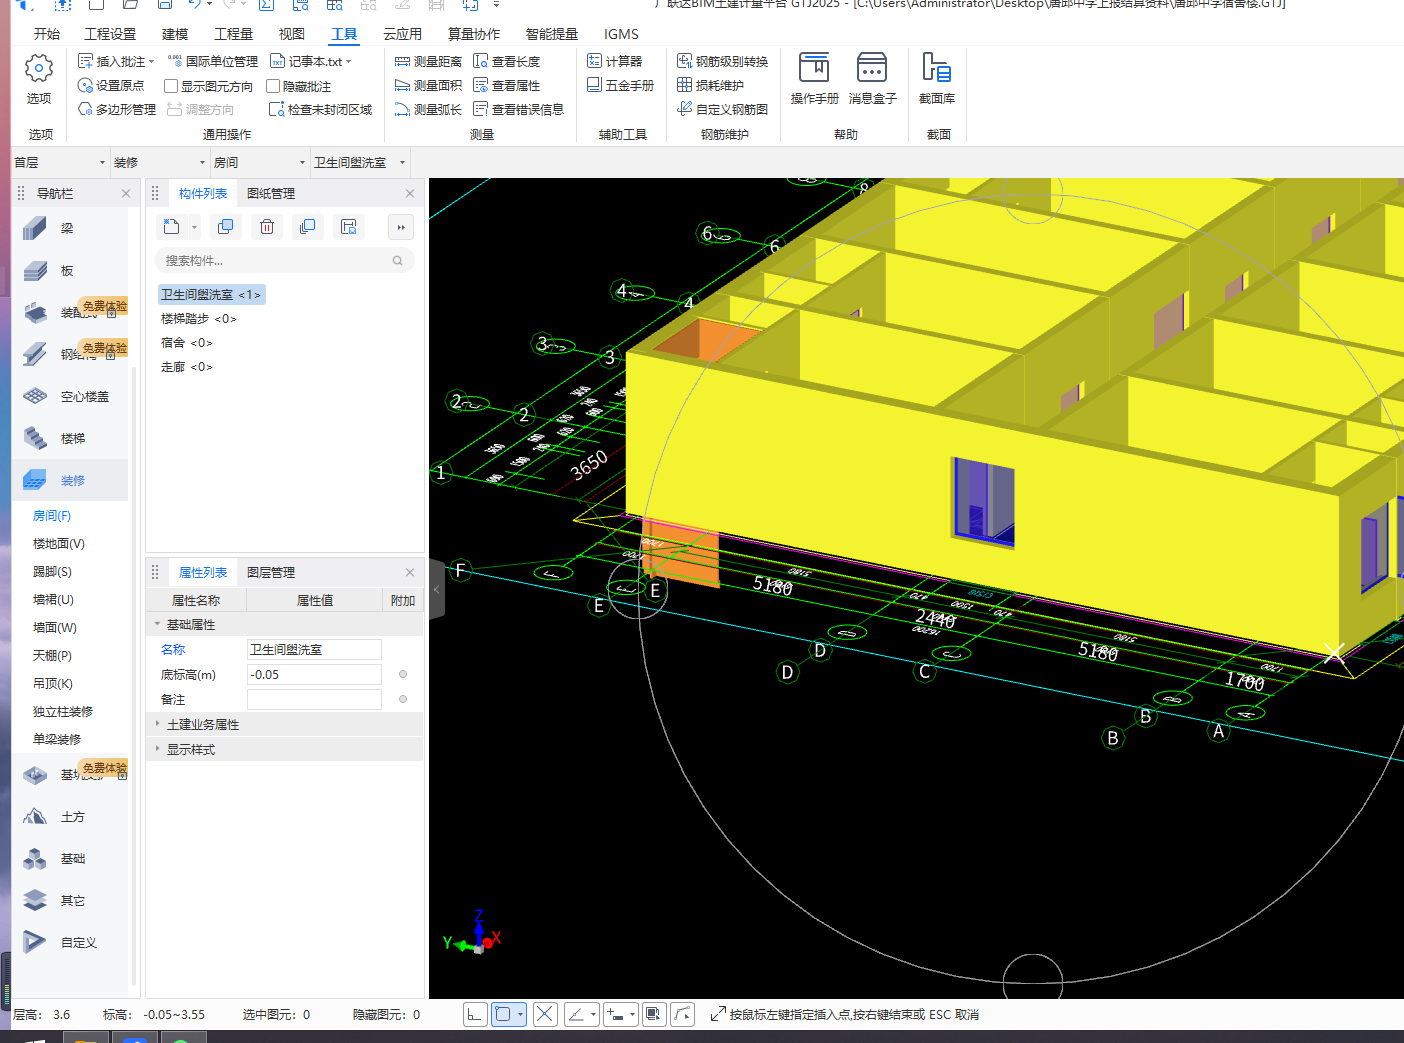Select 踢脚(S) in 装修 list
This screenshot has height=1043, width=1404.
pos(52,572)
